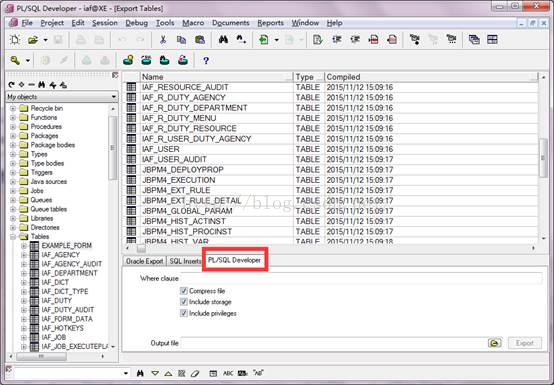The height and width of the screenshot is (385, 554).
Task: Click the ABC match case icon
Action: pyautogui.click(x=228, y=373)
